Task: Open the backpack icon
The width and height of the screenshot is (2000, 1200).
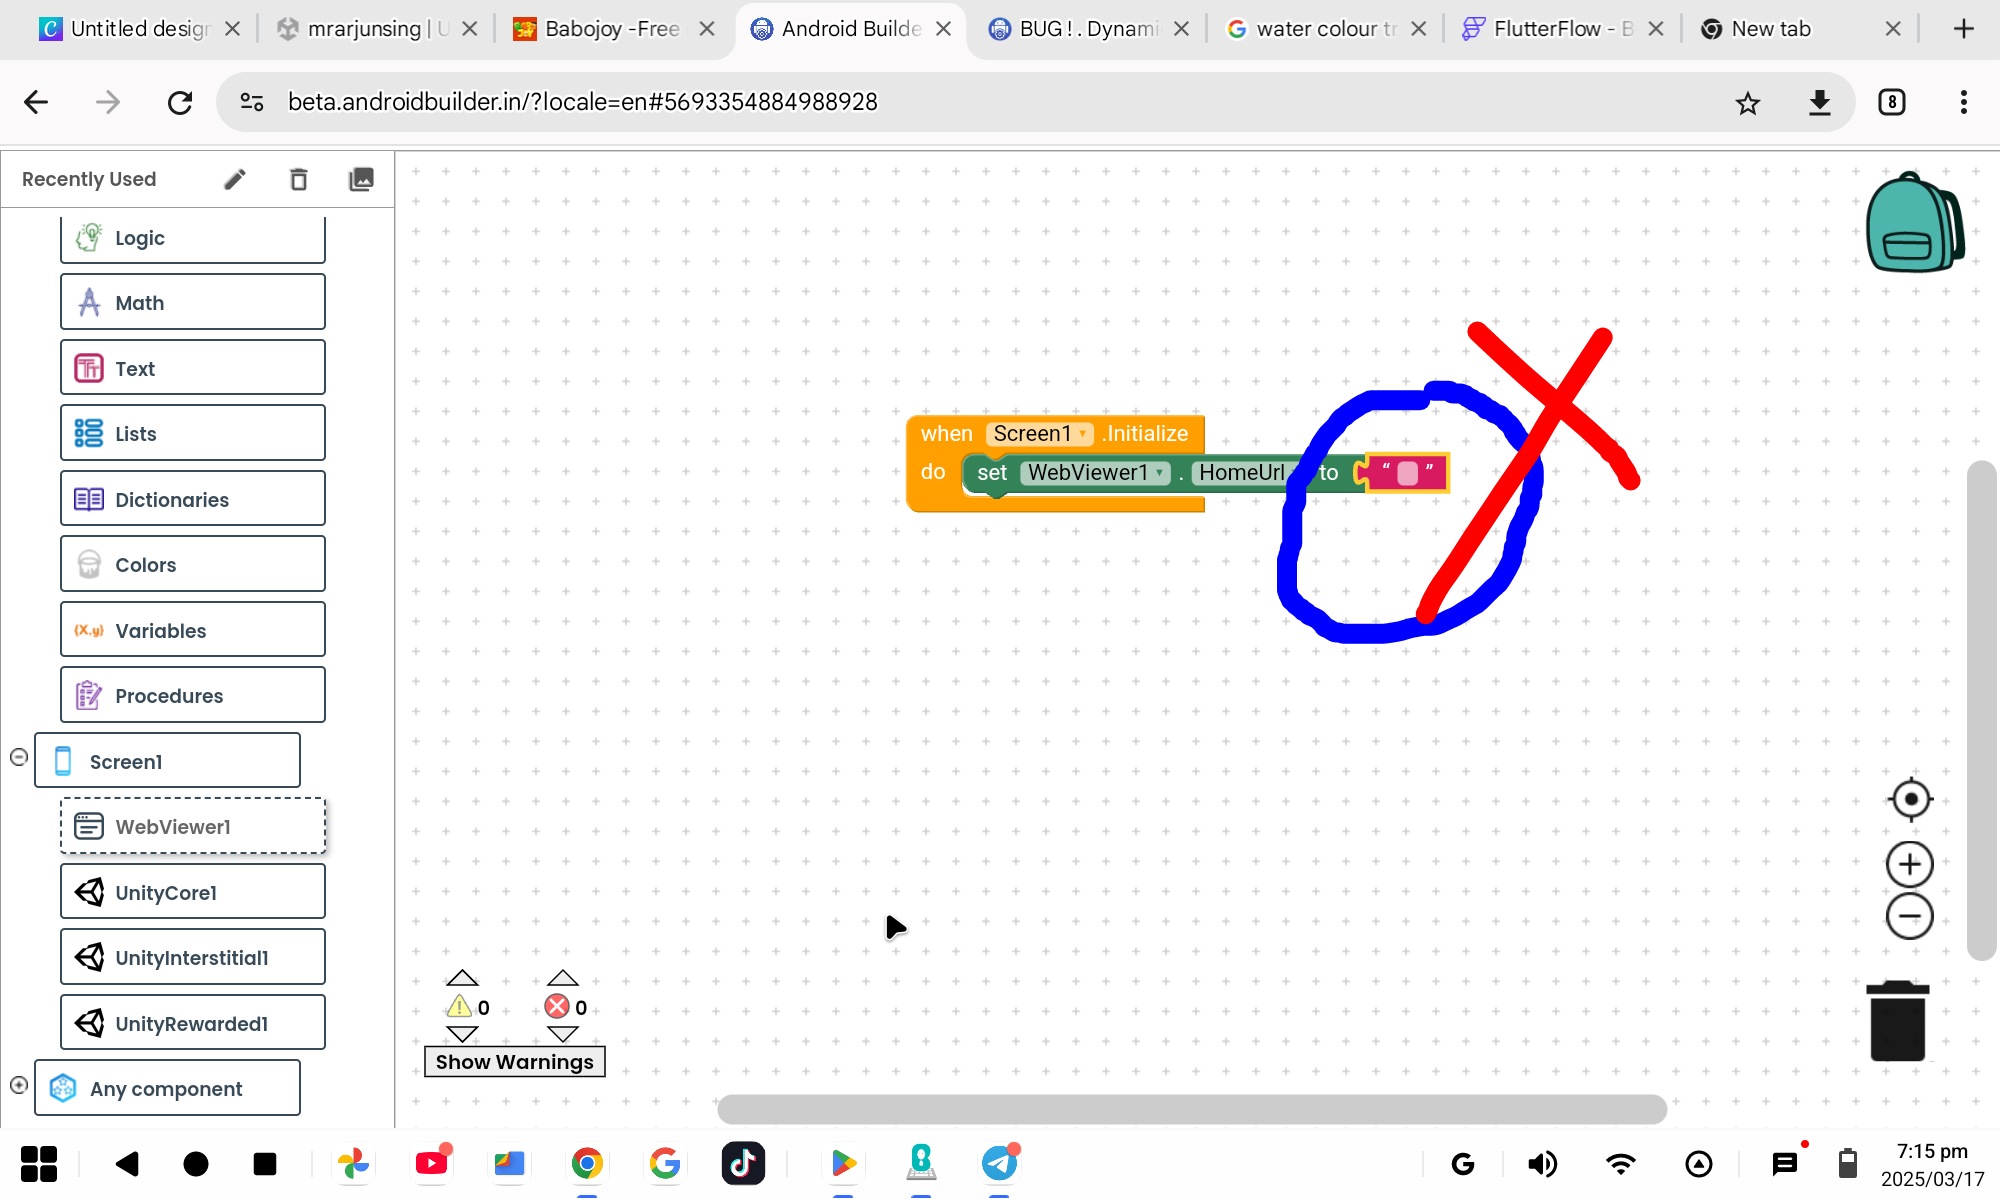Action: [1913, 223]
